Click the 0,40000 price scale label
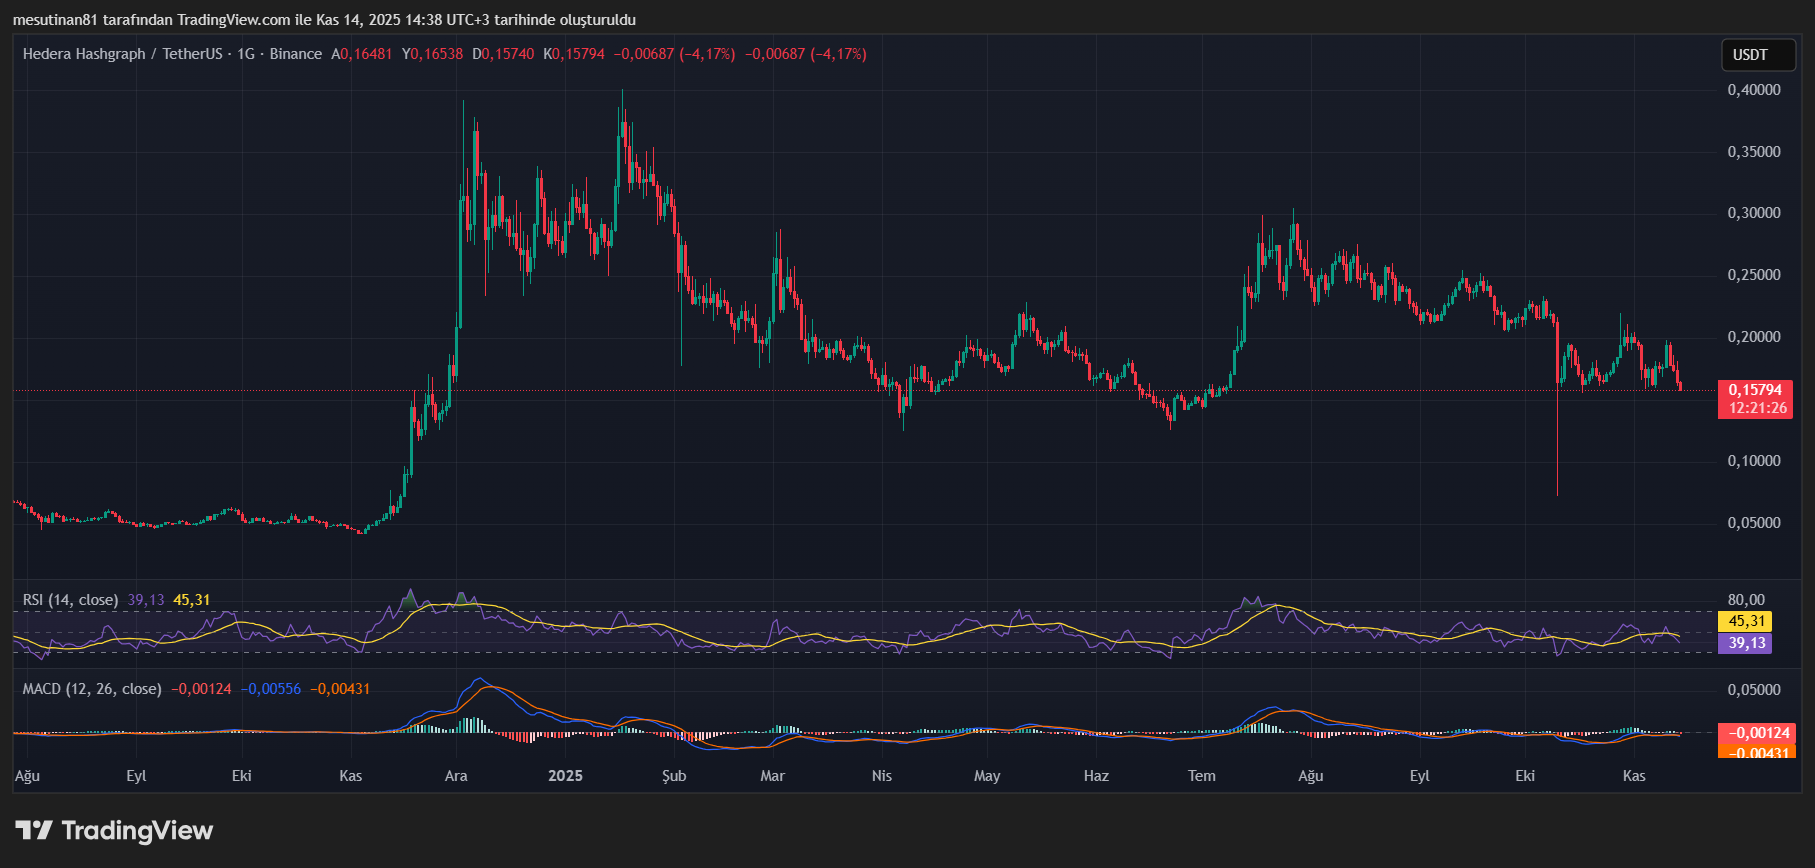Viewport: 1815px width, 868px height. [1754, 90]
